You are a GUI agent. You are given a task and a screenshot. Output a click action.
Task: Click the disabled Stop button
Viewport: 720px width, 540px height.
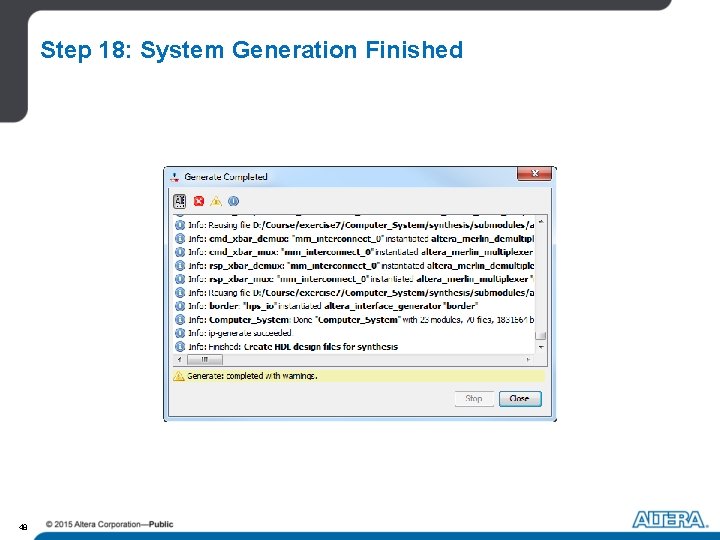[474, 399]
